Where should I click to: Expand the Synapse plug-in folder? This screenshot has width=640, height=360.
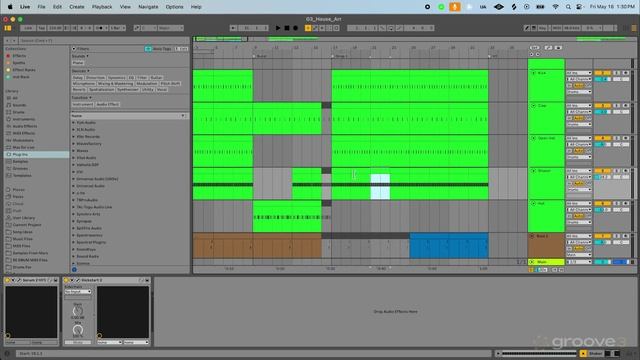(73, 221)
